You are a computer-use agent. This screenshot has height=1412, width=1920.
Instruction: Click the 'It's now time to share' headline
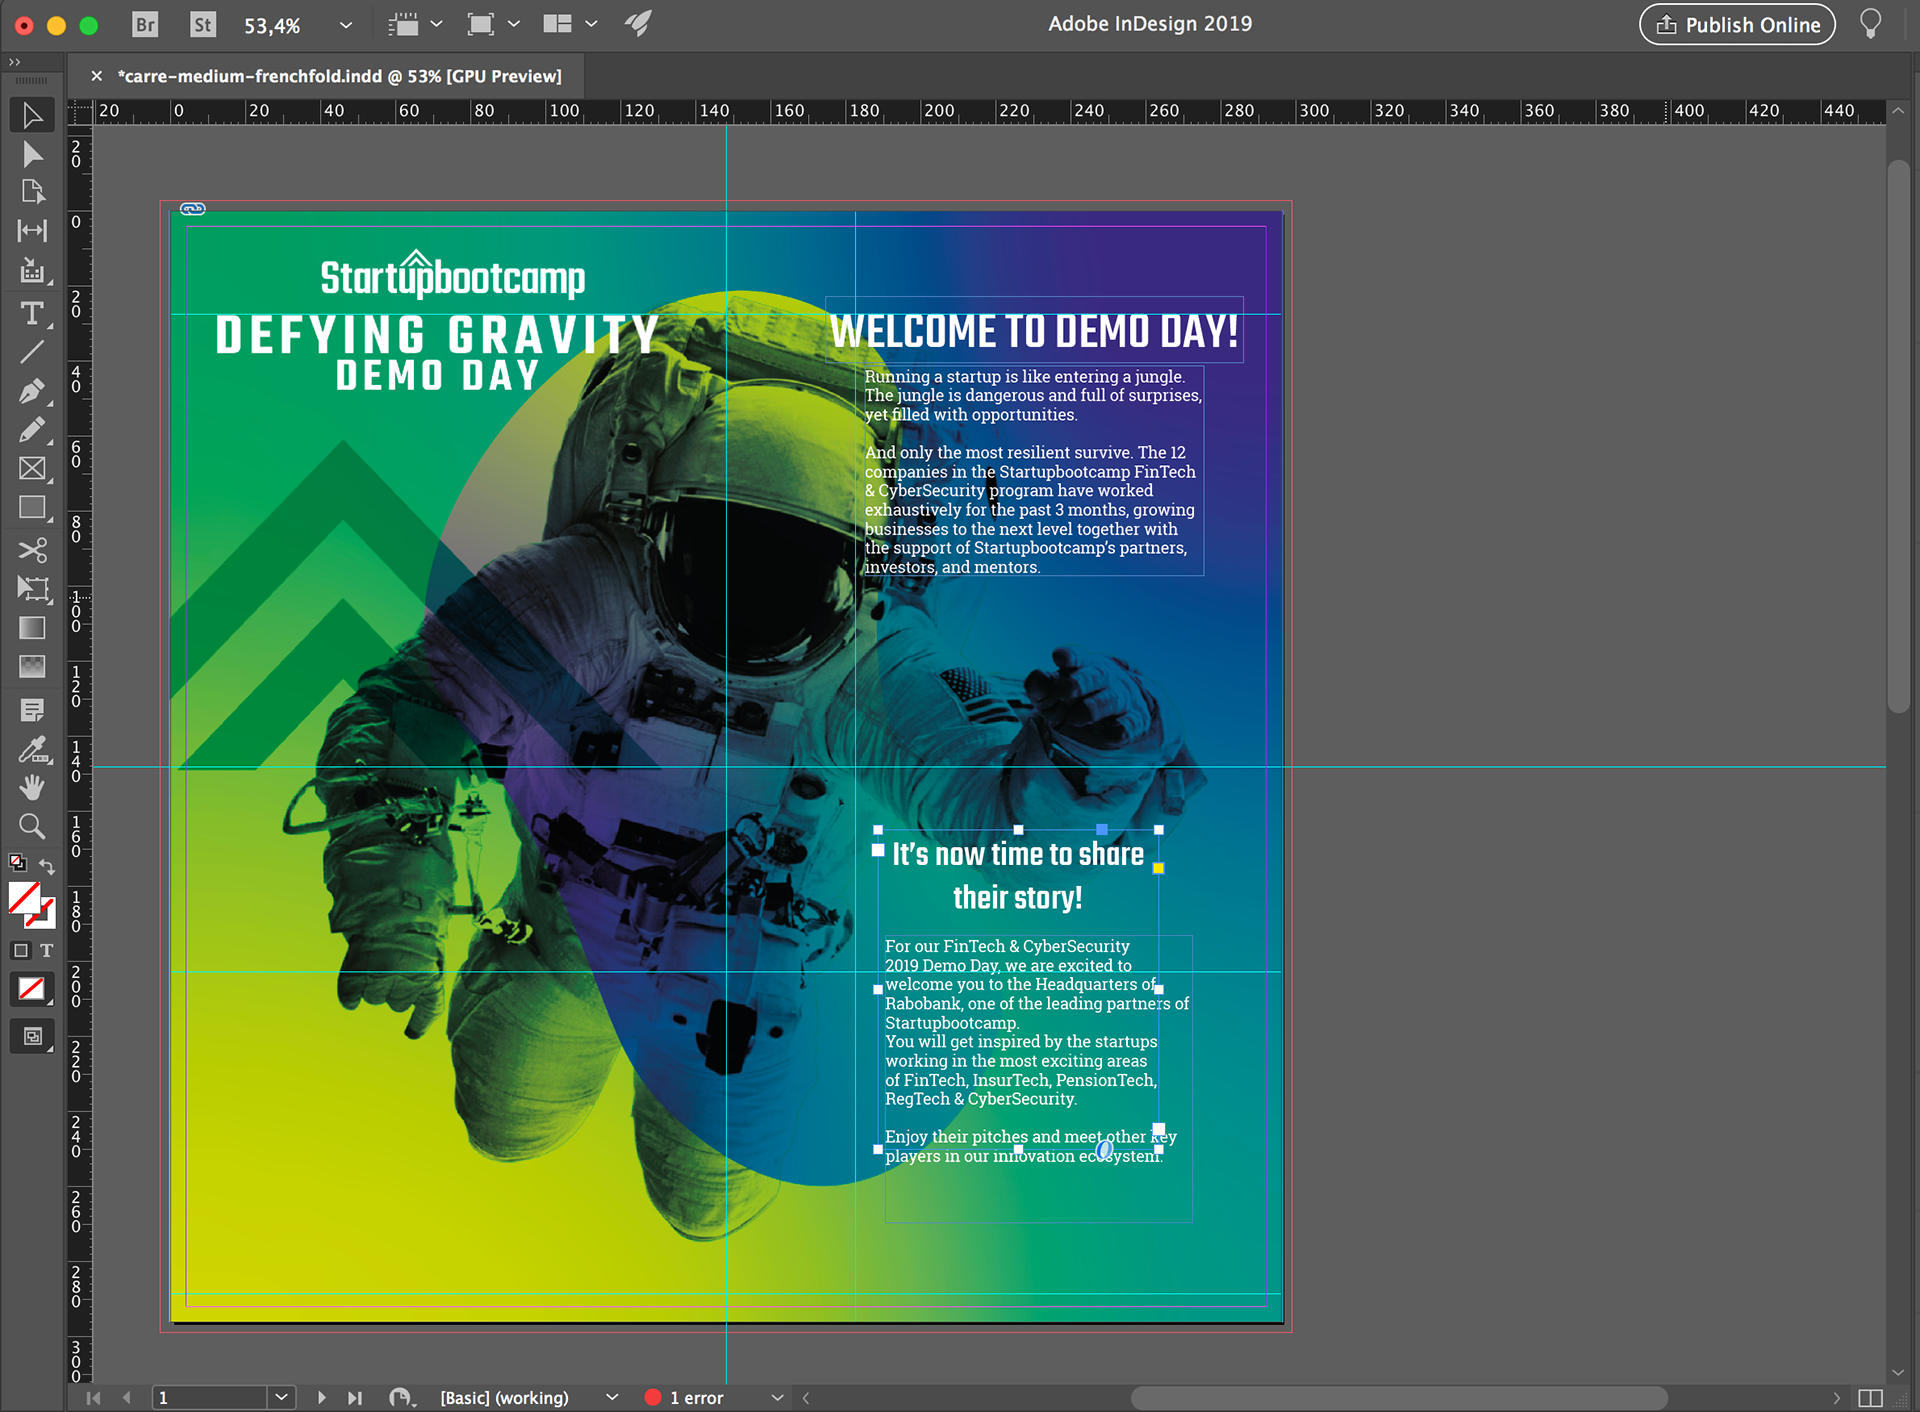1017,854
